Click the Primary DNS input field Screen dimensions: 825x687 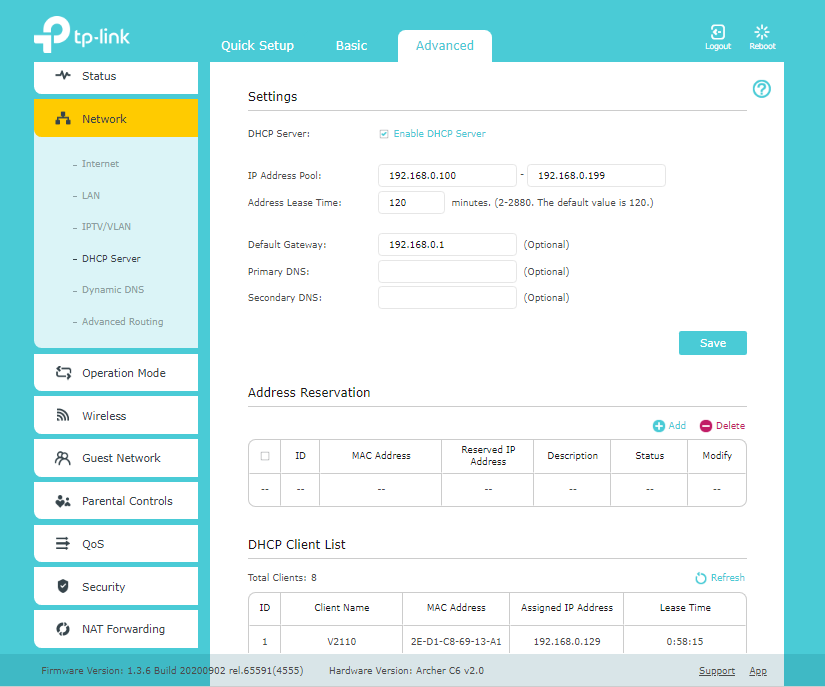pyautogui.click(x=447, y=271)
